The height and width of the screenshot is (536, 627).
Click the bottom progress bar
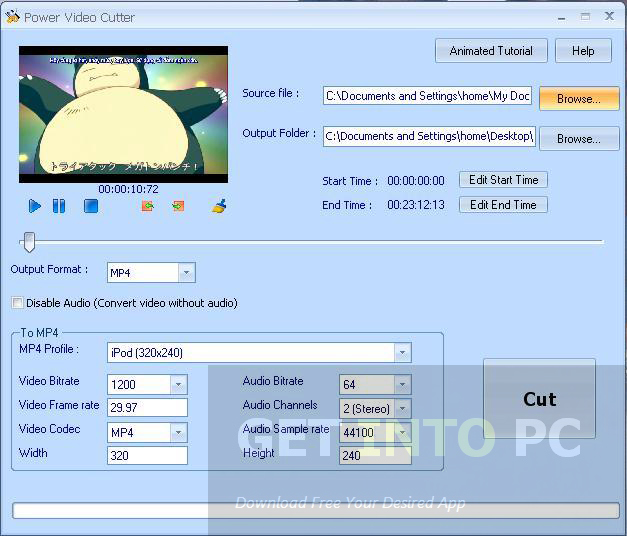[x=316, y=511]
